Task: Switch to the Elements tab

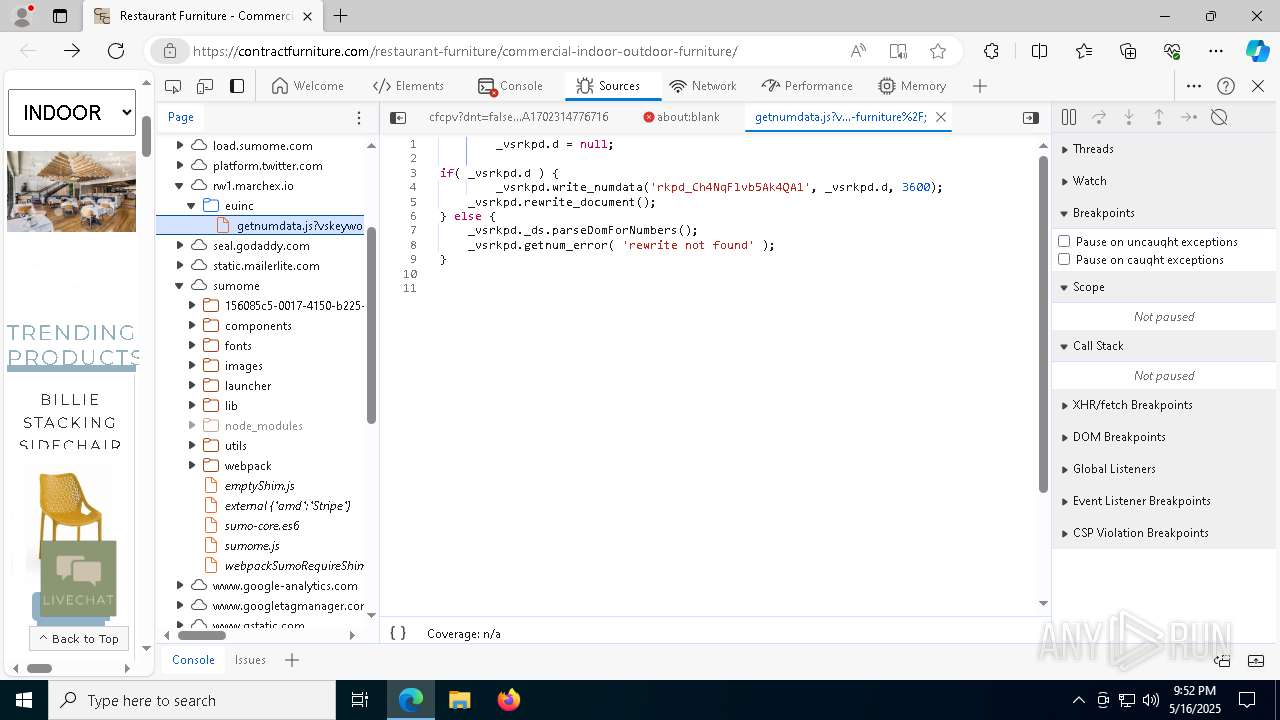Action: tap(408, 86)
